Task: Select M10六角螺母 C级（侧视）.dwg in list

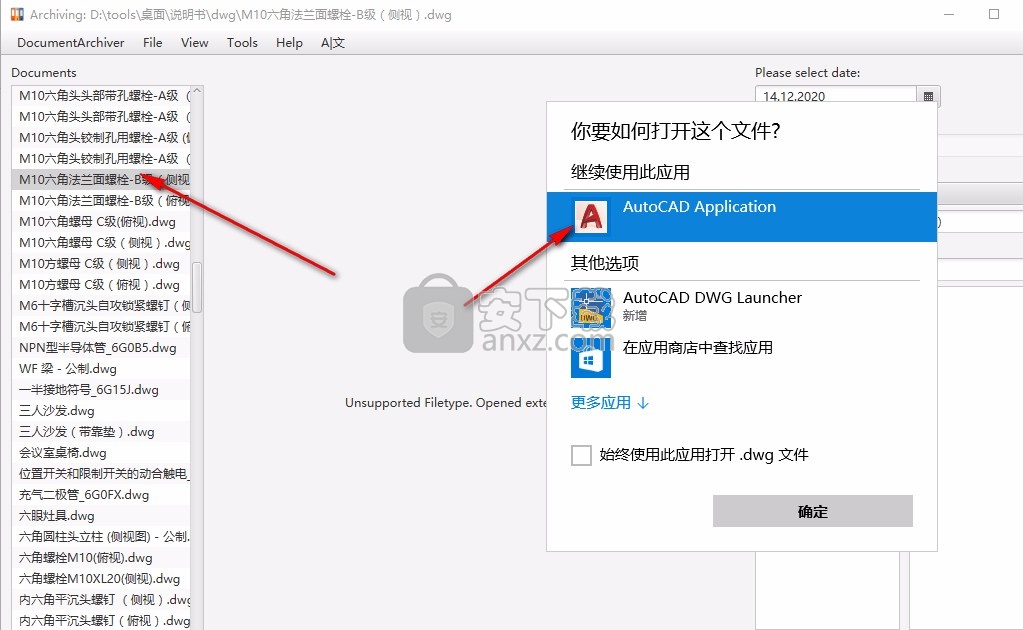Action: coord(101,243)
